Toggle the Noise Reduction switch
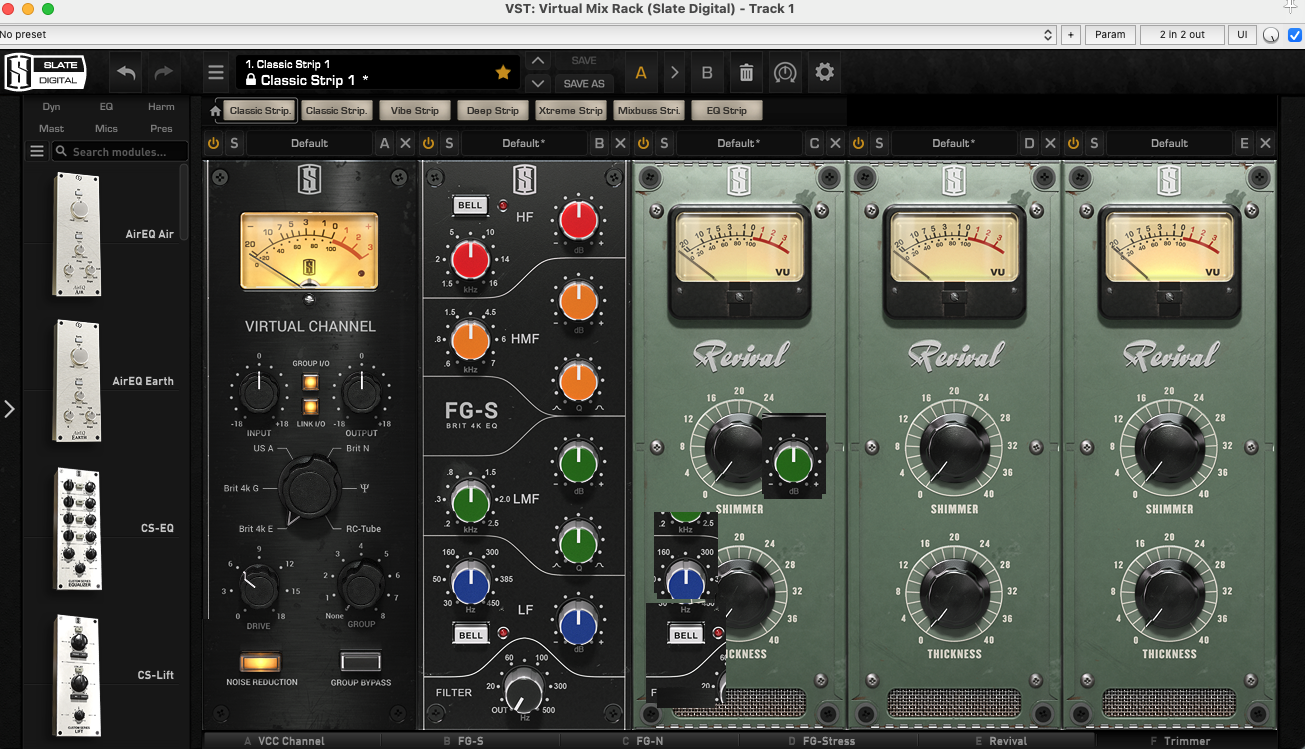 click(x=261, y=661)
